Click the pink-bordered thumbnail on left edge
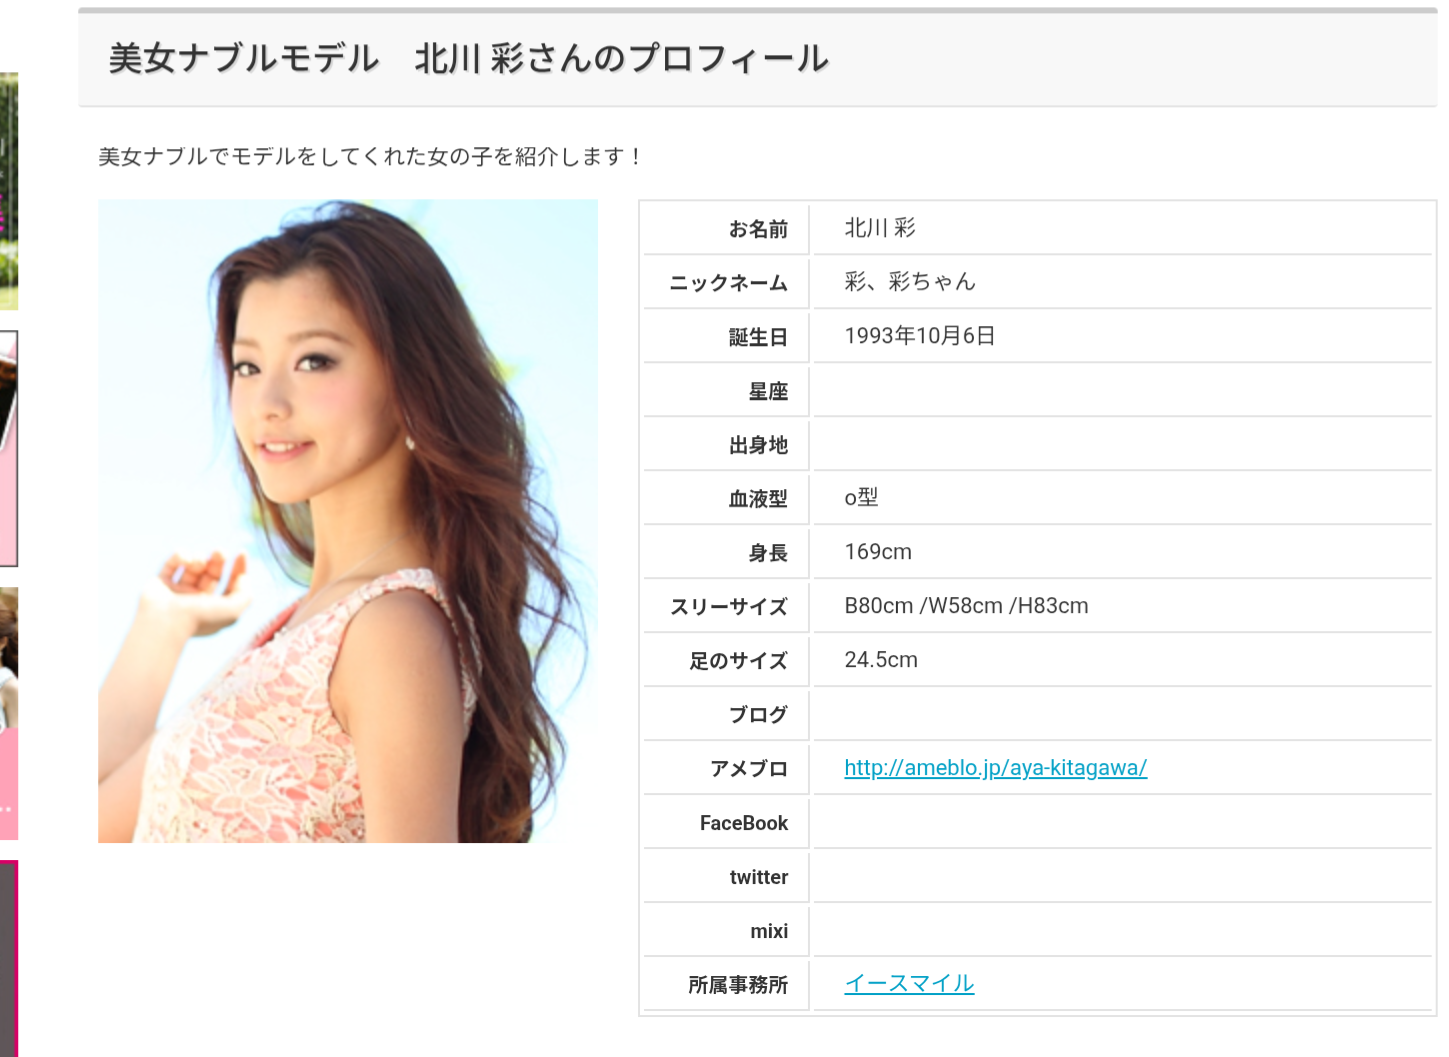 coord(8,448)
